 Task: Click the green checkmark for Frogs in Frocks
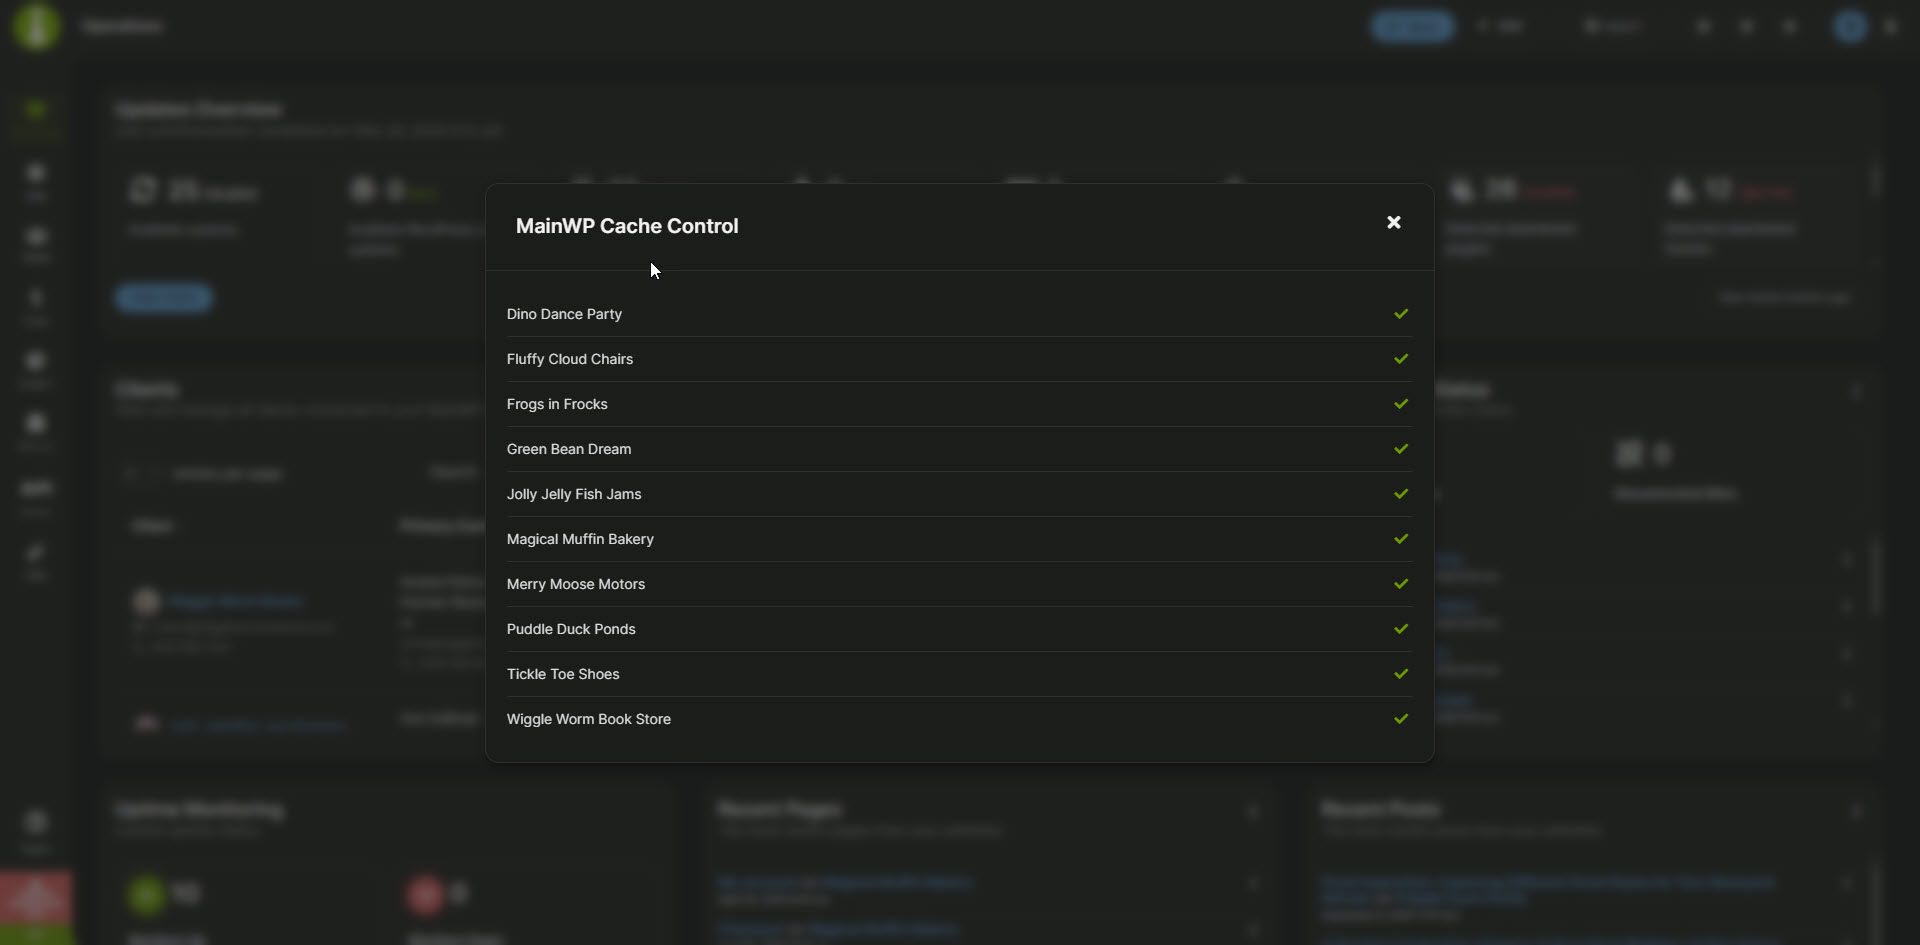1401,404
